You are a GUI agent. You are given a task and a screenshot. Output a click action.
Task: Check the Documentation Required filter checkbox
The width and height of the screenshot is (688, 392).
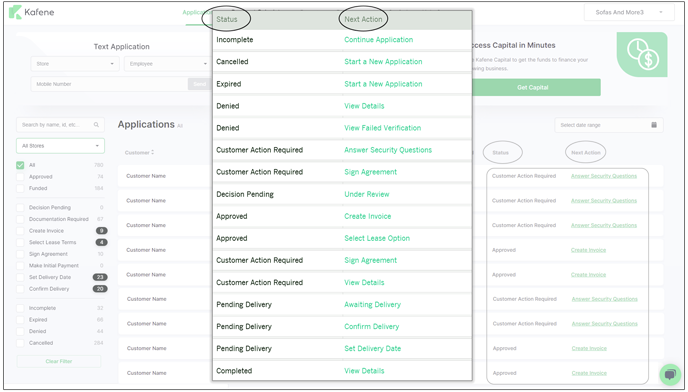(x=20, y=219)
